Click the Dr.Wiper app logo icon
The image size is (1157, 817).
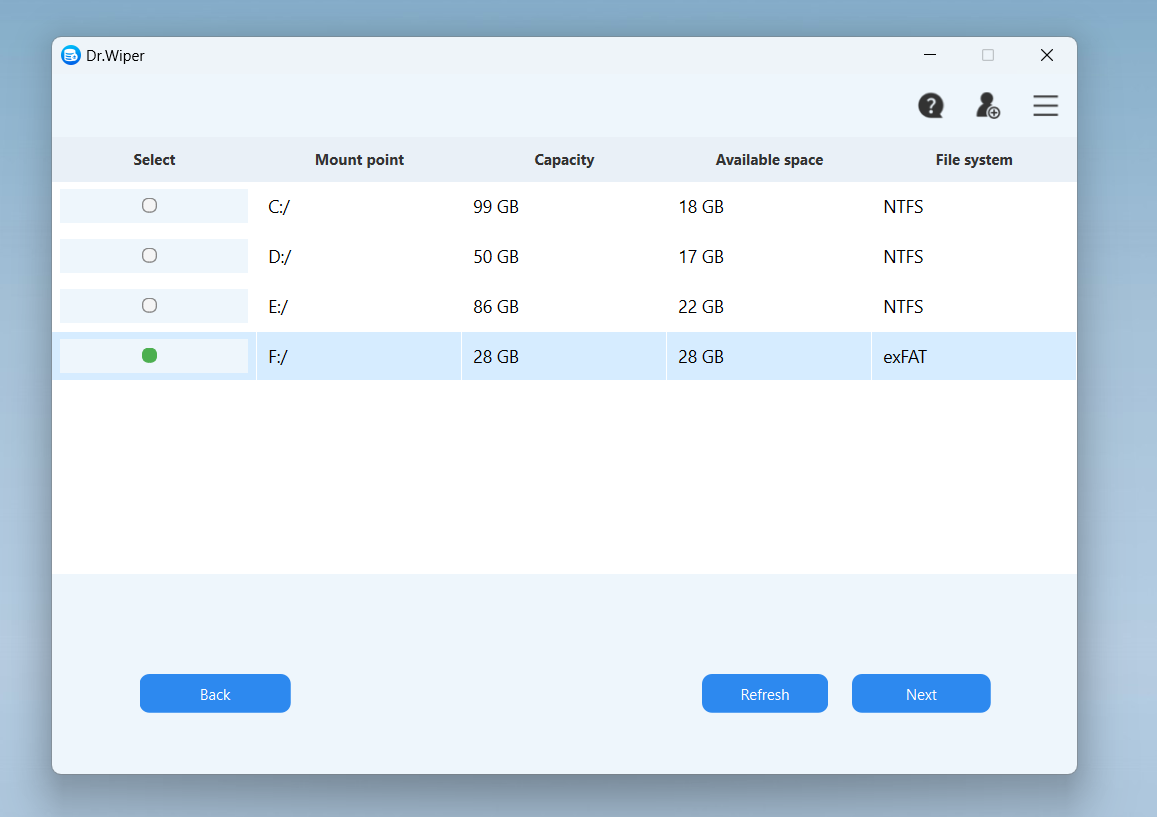tap(71, 56)
